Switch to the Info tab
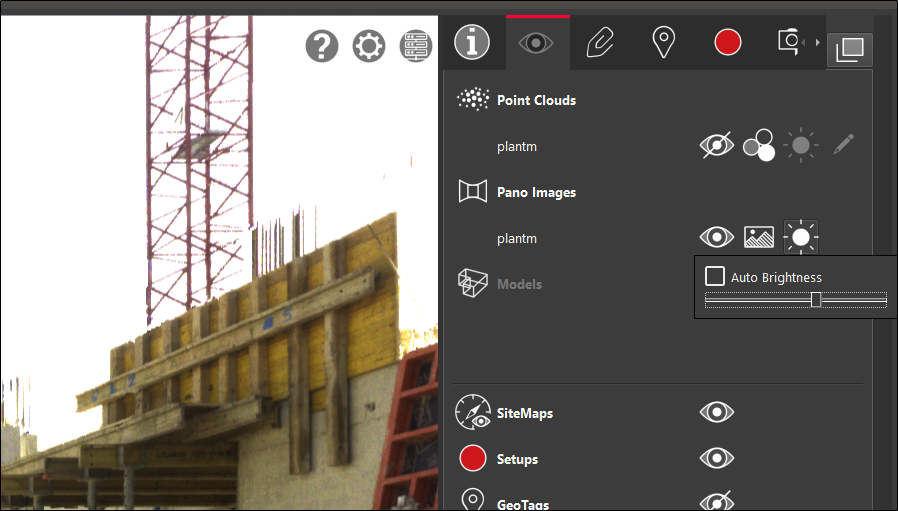The height and width of the screenshot is (511, 898). [472, 42]
